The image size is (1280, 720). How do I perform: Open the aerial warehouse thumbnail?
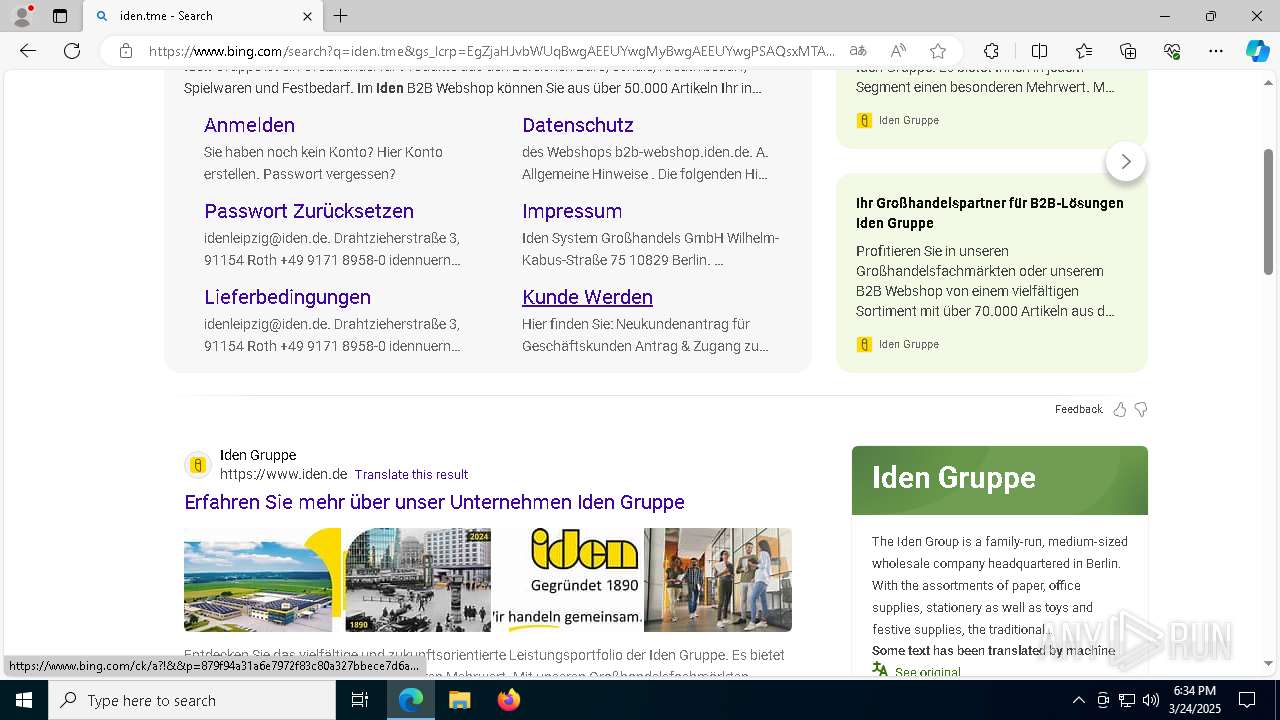click(x=262, y=580)
